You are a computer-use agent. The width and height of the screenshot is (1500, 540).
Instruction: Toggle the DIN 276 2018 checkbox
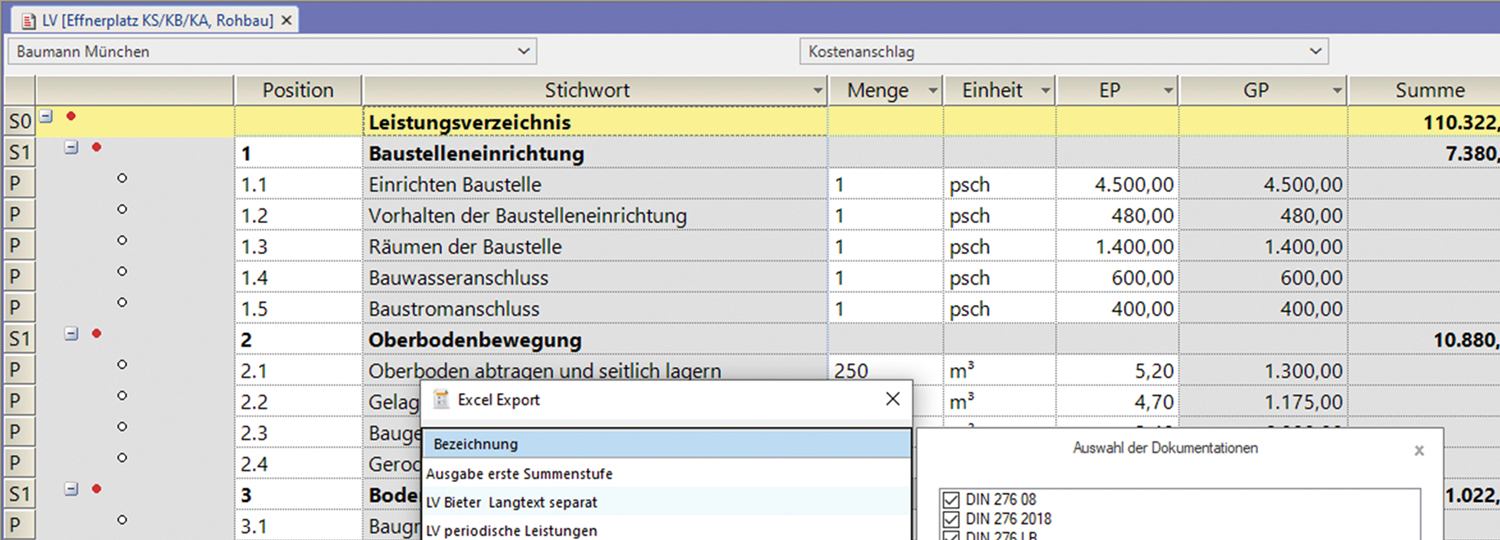[950, 519]
